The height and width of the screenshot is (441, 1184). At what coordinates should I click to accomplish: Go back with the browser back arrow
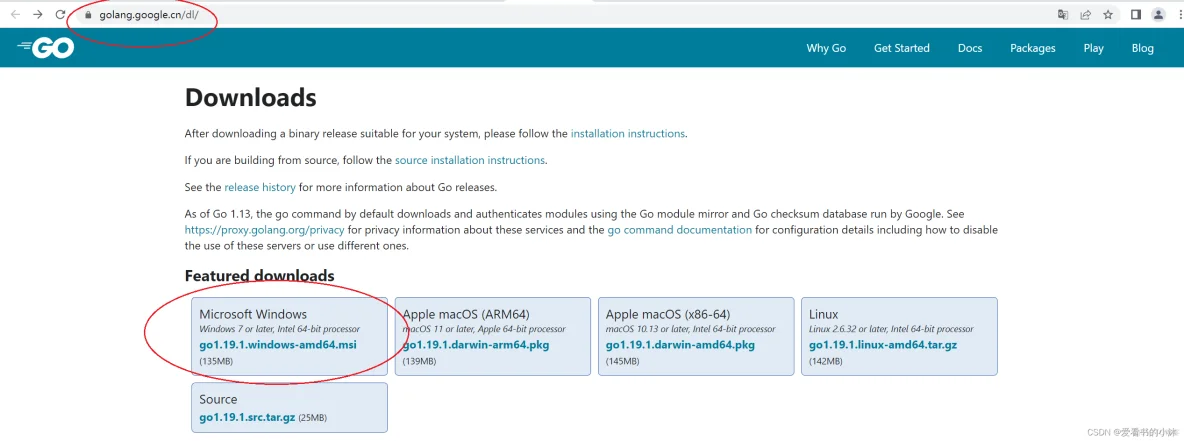tap(15, 14)
